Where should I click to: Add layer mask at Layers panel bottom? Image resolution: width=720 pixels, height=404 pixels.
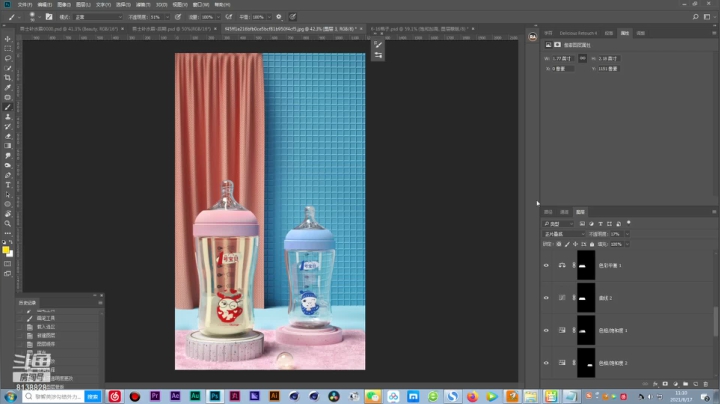[x=665, y=384]
